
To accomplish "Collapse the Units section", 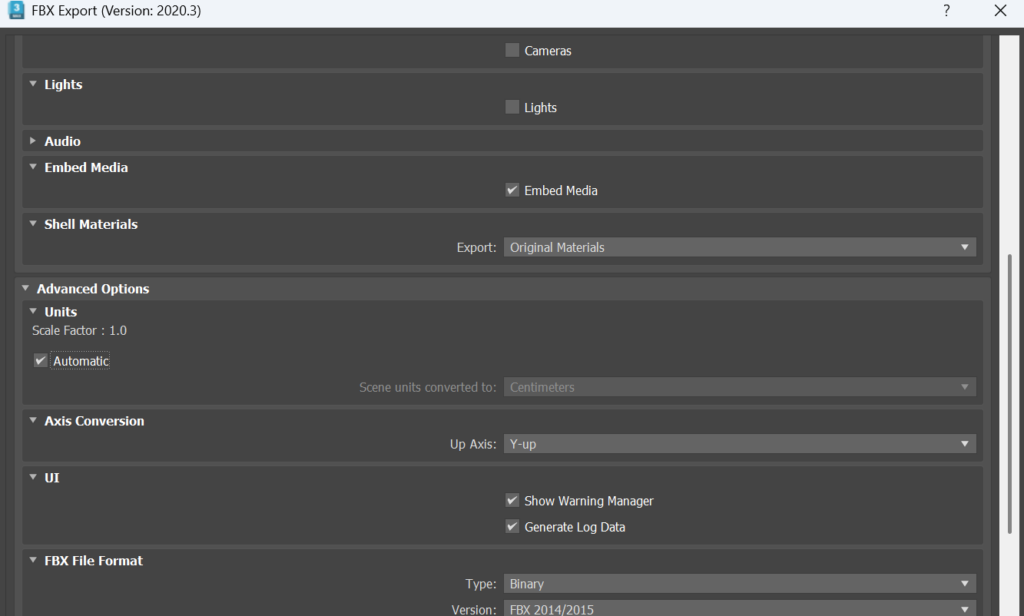I will coord(33,311).
